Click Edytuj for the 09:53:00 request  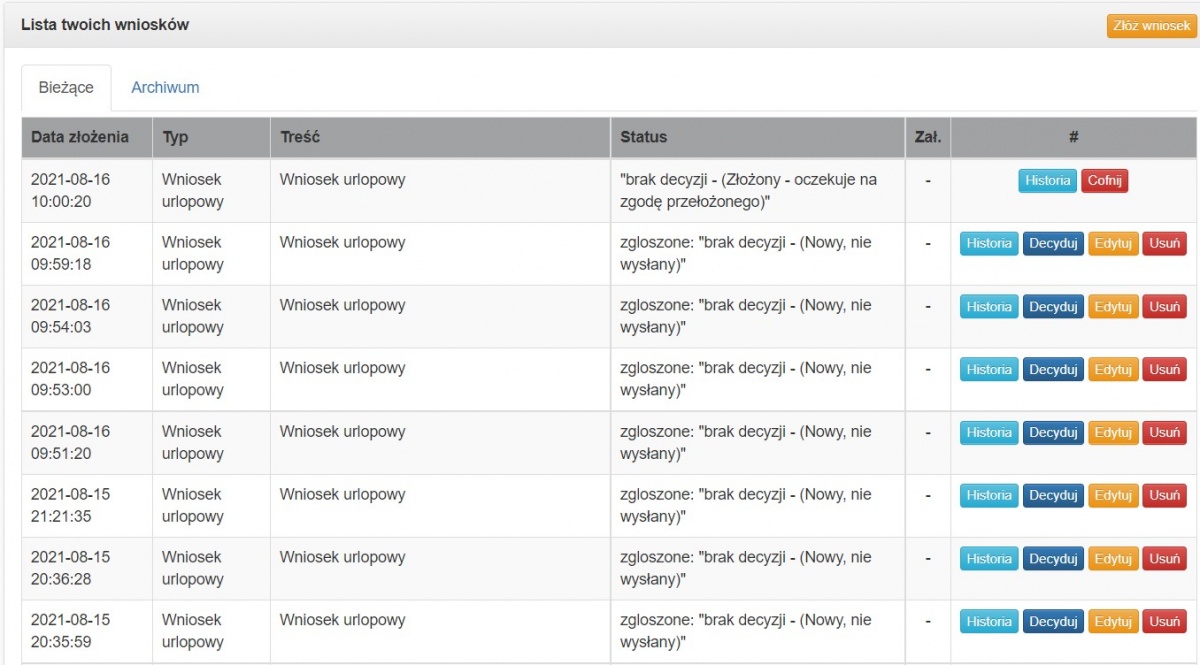[1113, 369]
